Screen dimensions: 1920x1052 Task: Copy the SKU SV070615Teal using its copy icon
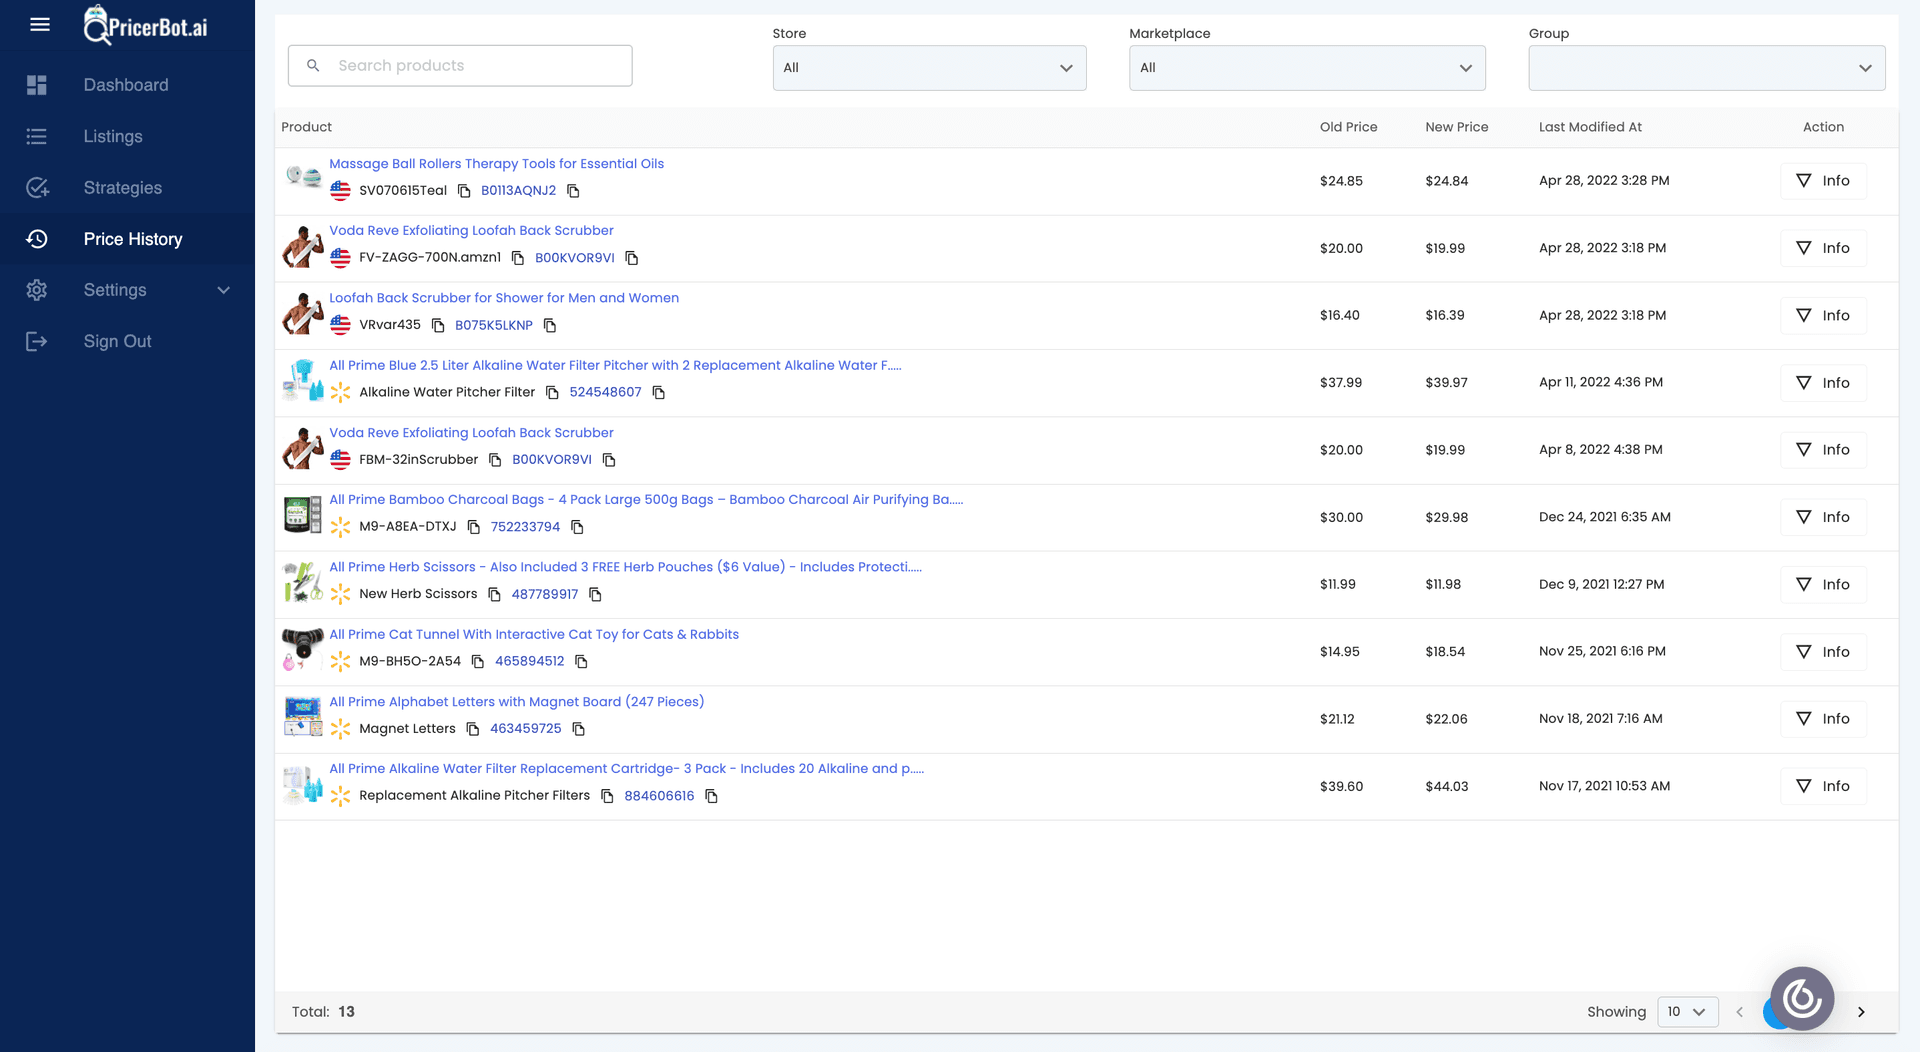tap(464, 190)
